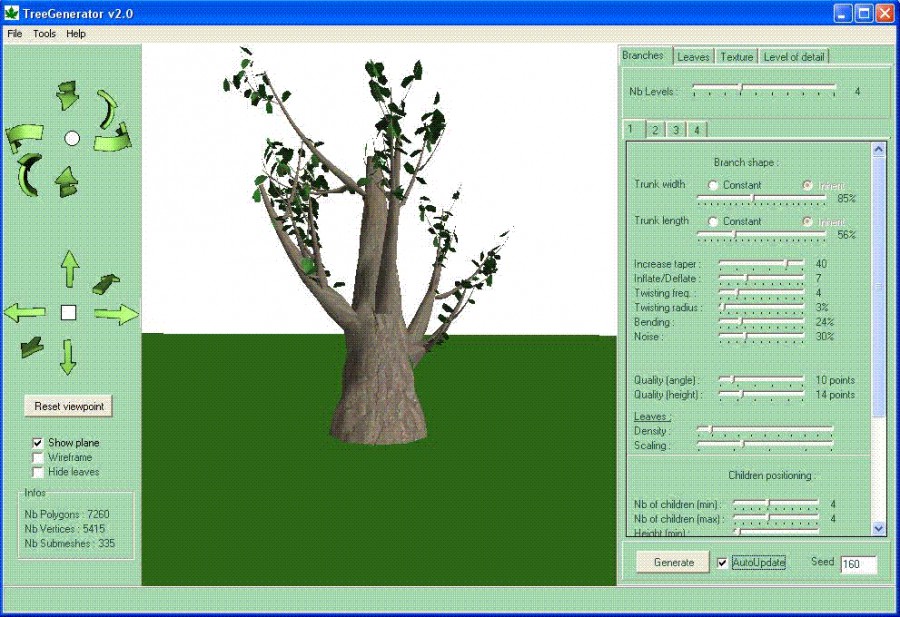Pan the view right with straight arrow
Viewport: 900px width, 617px height.
(117, 314)
